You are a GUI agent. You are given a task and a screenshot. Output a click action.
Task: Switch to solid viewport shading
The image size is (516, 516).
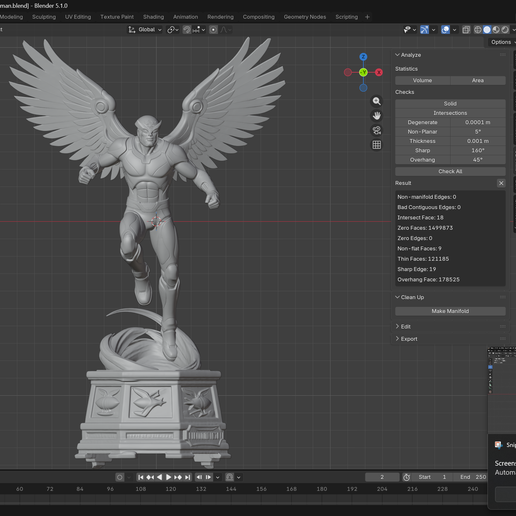tap(487, 30)
